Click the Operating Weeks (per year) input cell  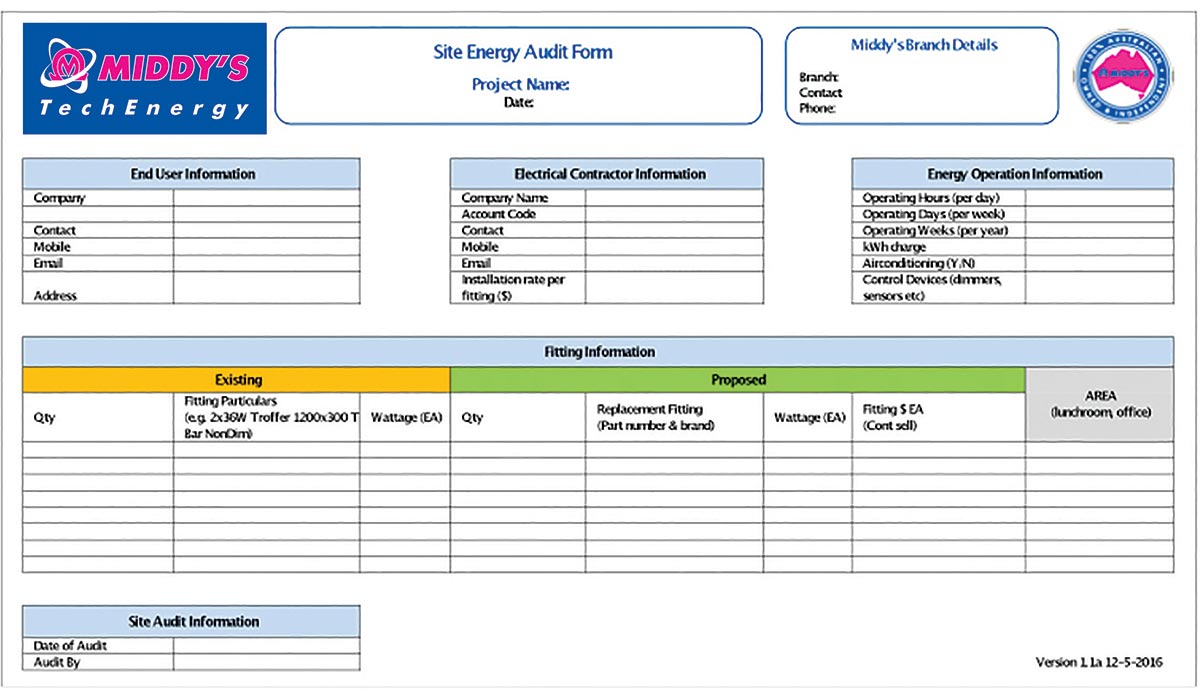pos(1099,230)
